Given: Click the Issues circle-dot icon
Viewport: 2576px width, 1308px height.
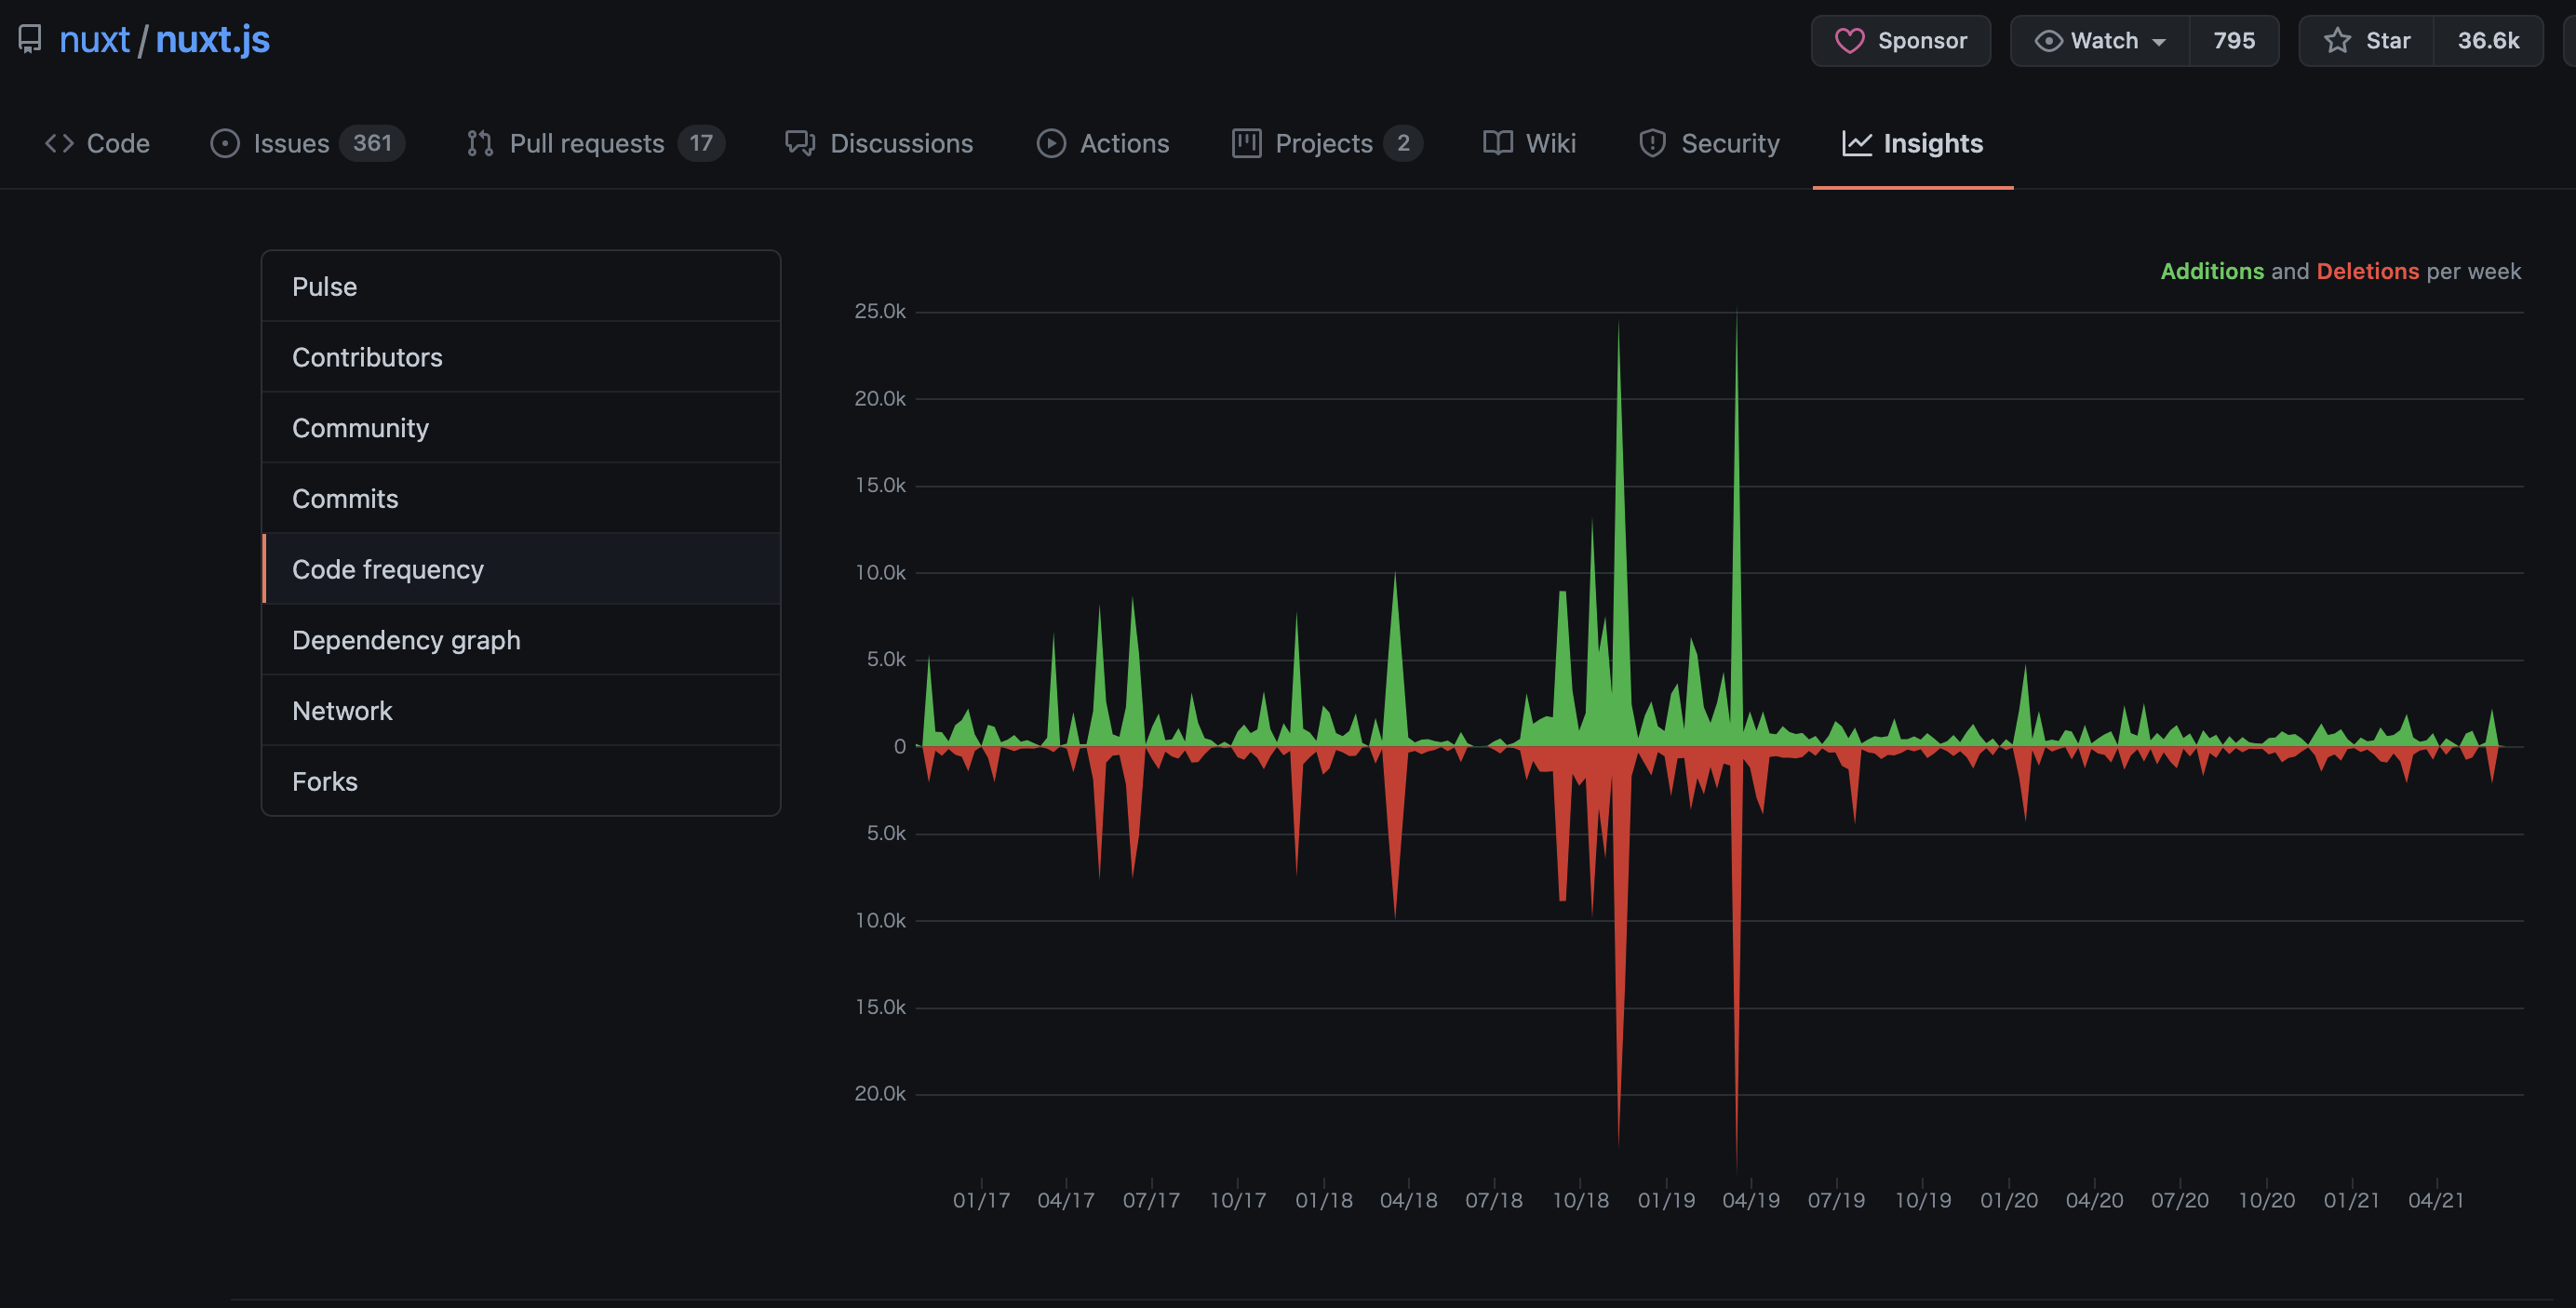Looking at the screenshot, I should tap(225, 143).
